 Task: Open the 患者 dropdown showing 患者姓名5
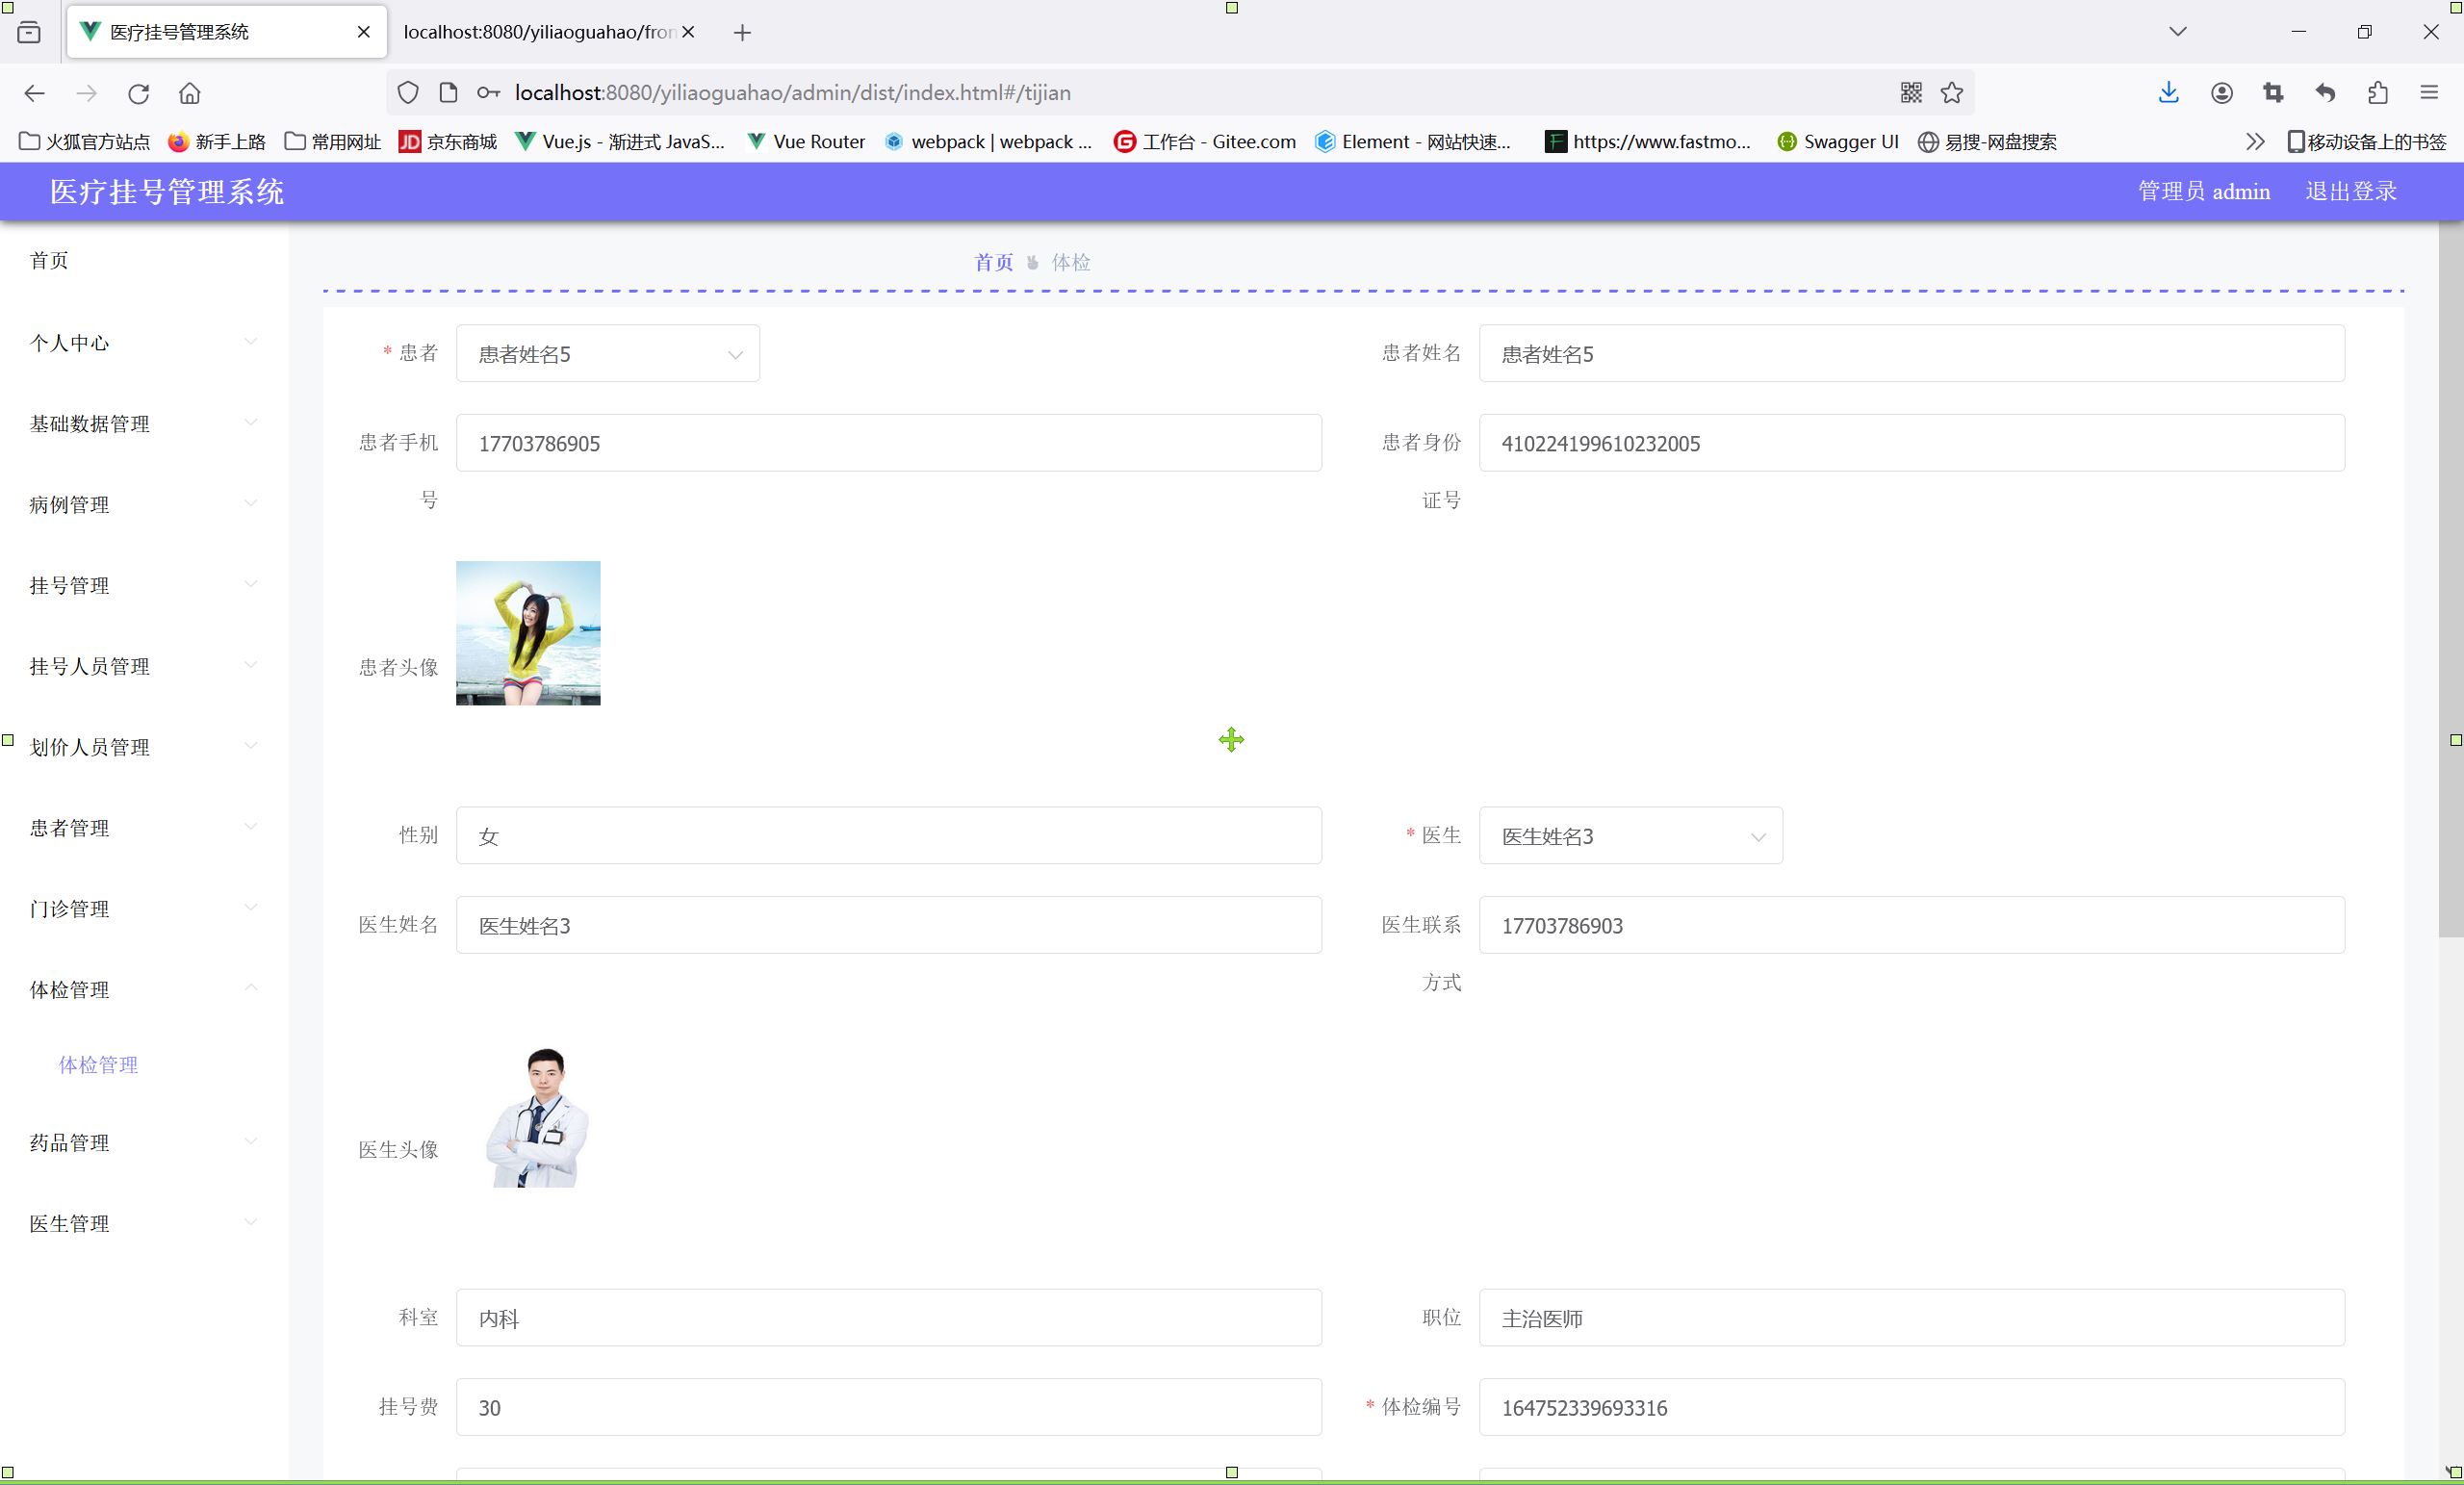point(607,354)
